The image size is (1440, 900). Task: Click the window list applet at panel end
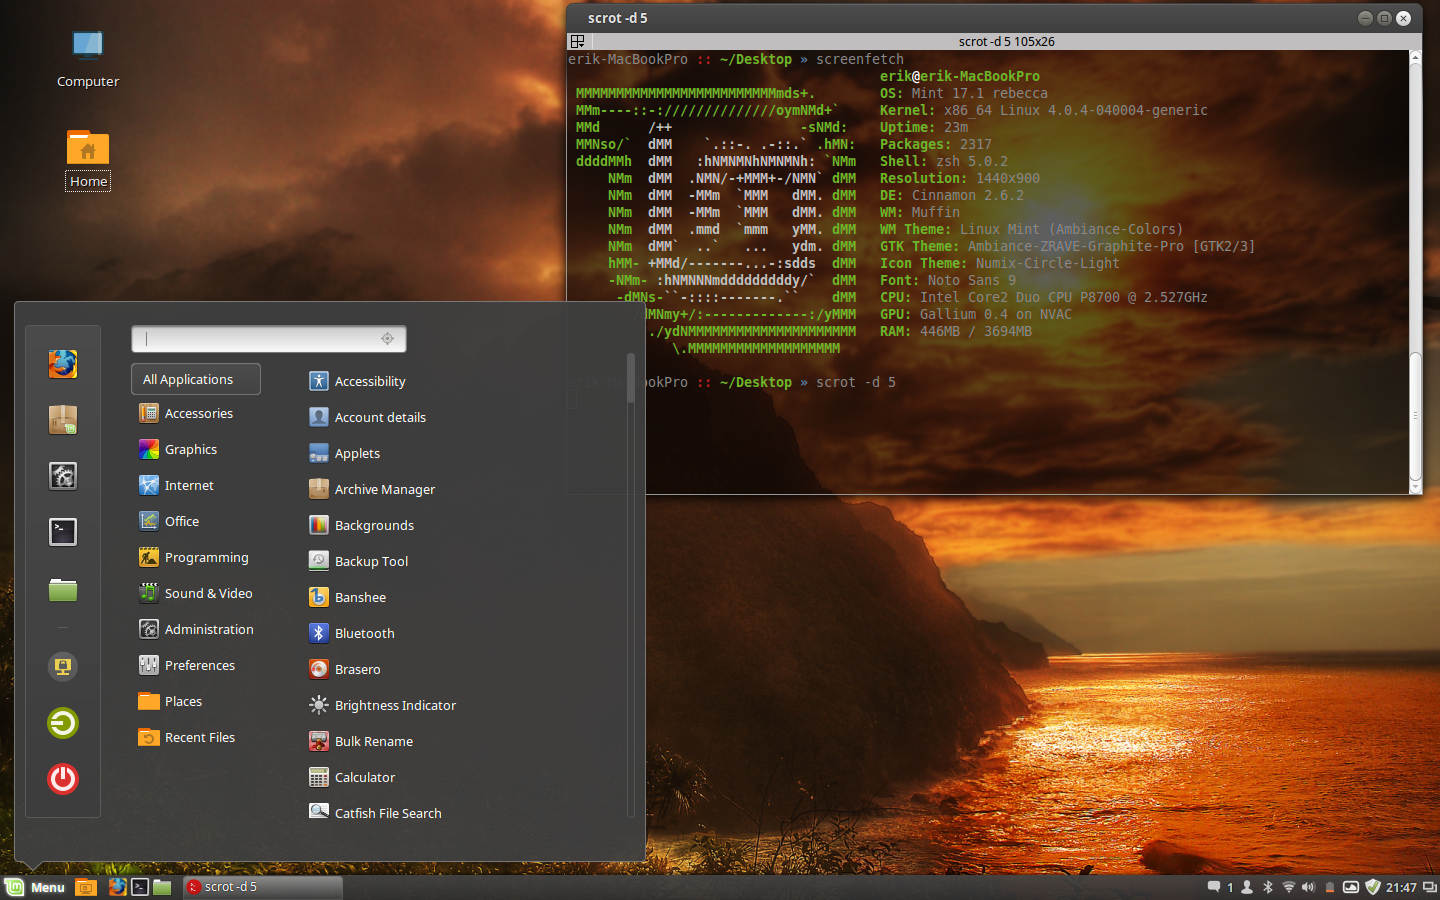click(x=1429, y=887)
